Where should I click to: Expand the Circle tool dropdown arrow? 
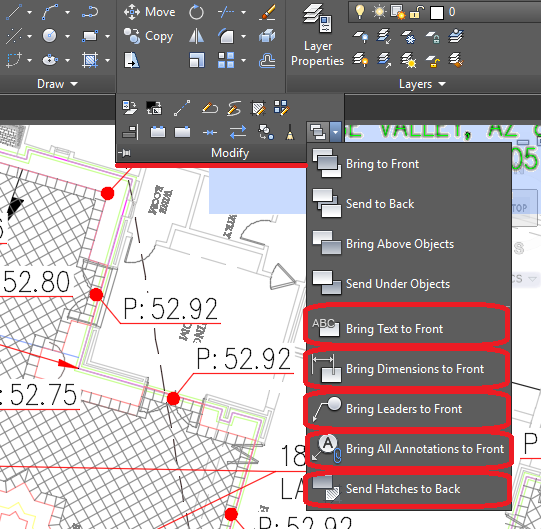67,36
